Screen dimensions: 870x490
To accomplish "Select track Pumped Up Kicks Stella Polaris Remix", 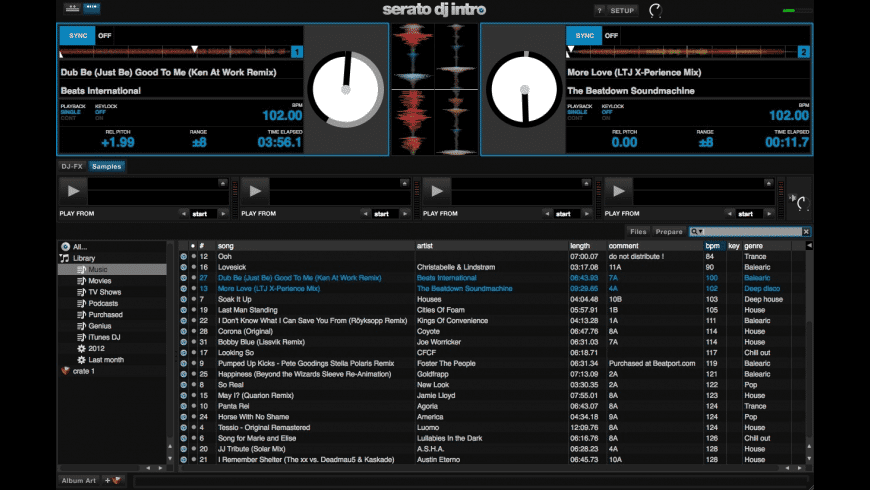I will click(x=492, y=363).
